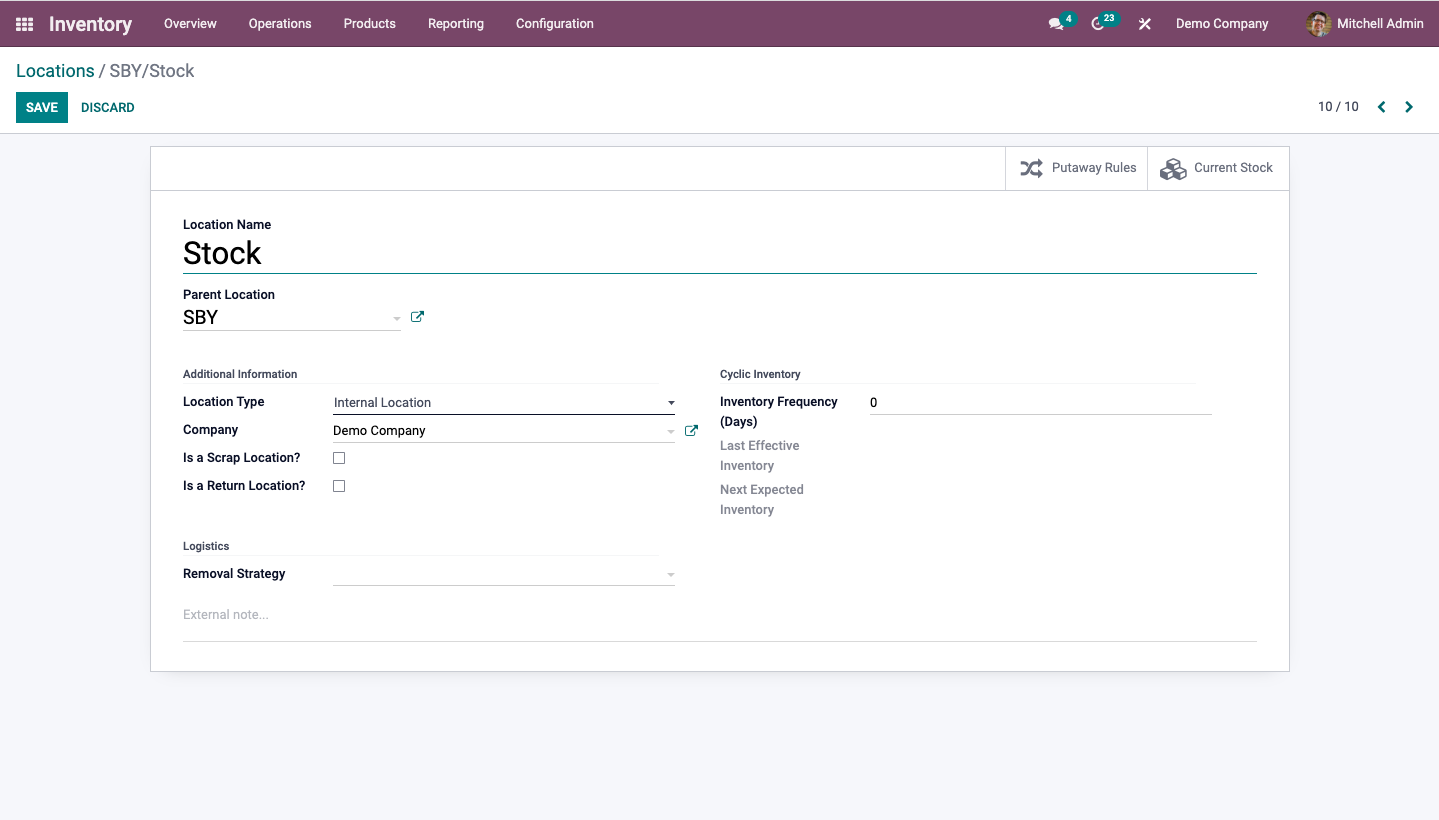Go to the previous record arrow
This screenshot has width=1439, height=820.
(1382, 107)
